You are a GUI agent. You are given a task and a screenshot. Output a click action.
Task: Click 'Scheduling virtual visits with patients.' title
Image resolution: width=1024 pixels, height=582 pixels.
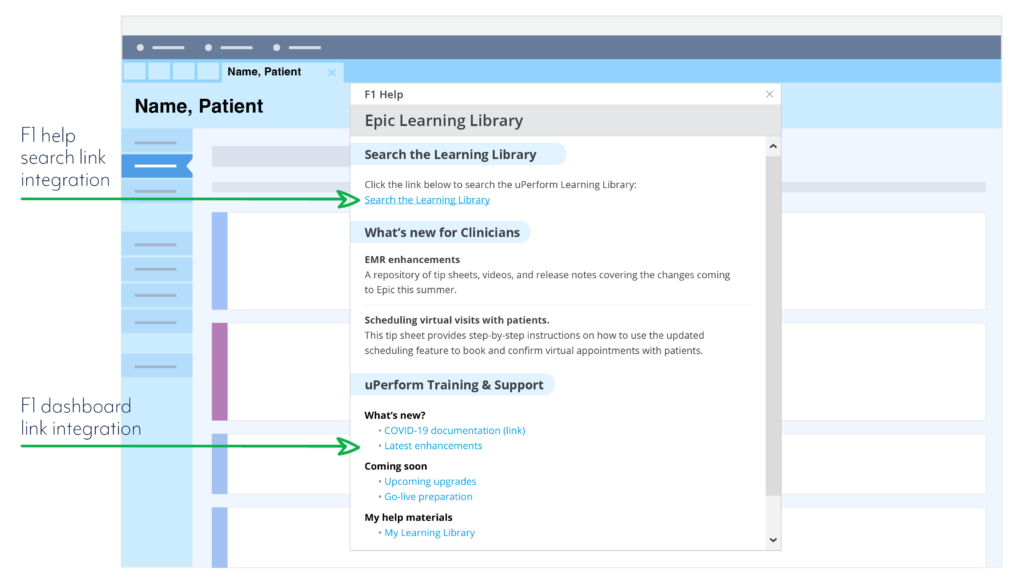point(457,320)
